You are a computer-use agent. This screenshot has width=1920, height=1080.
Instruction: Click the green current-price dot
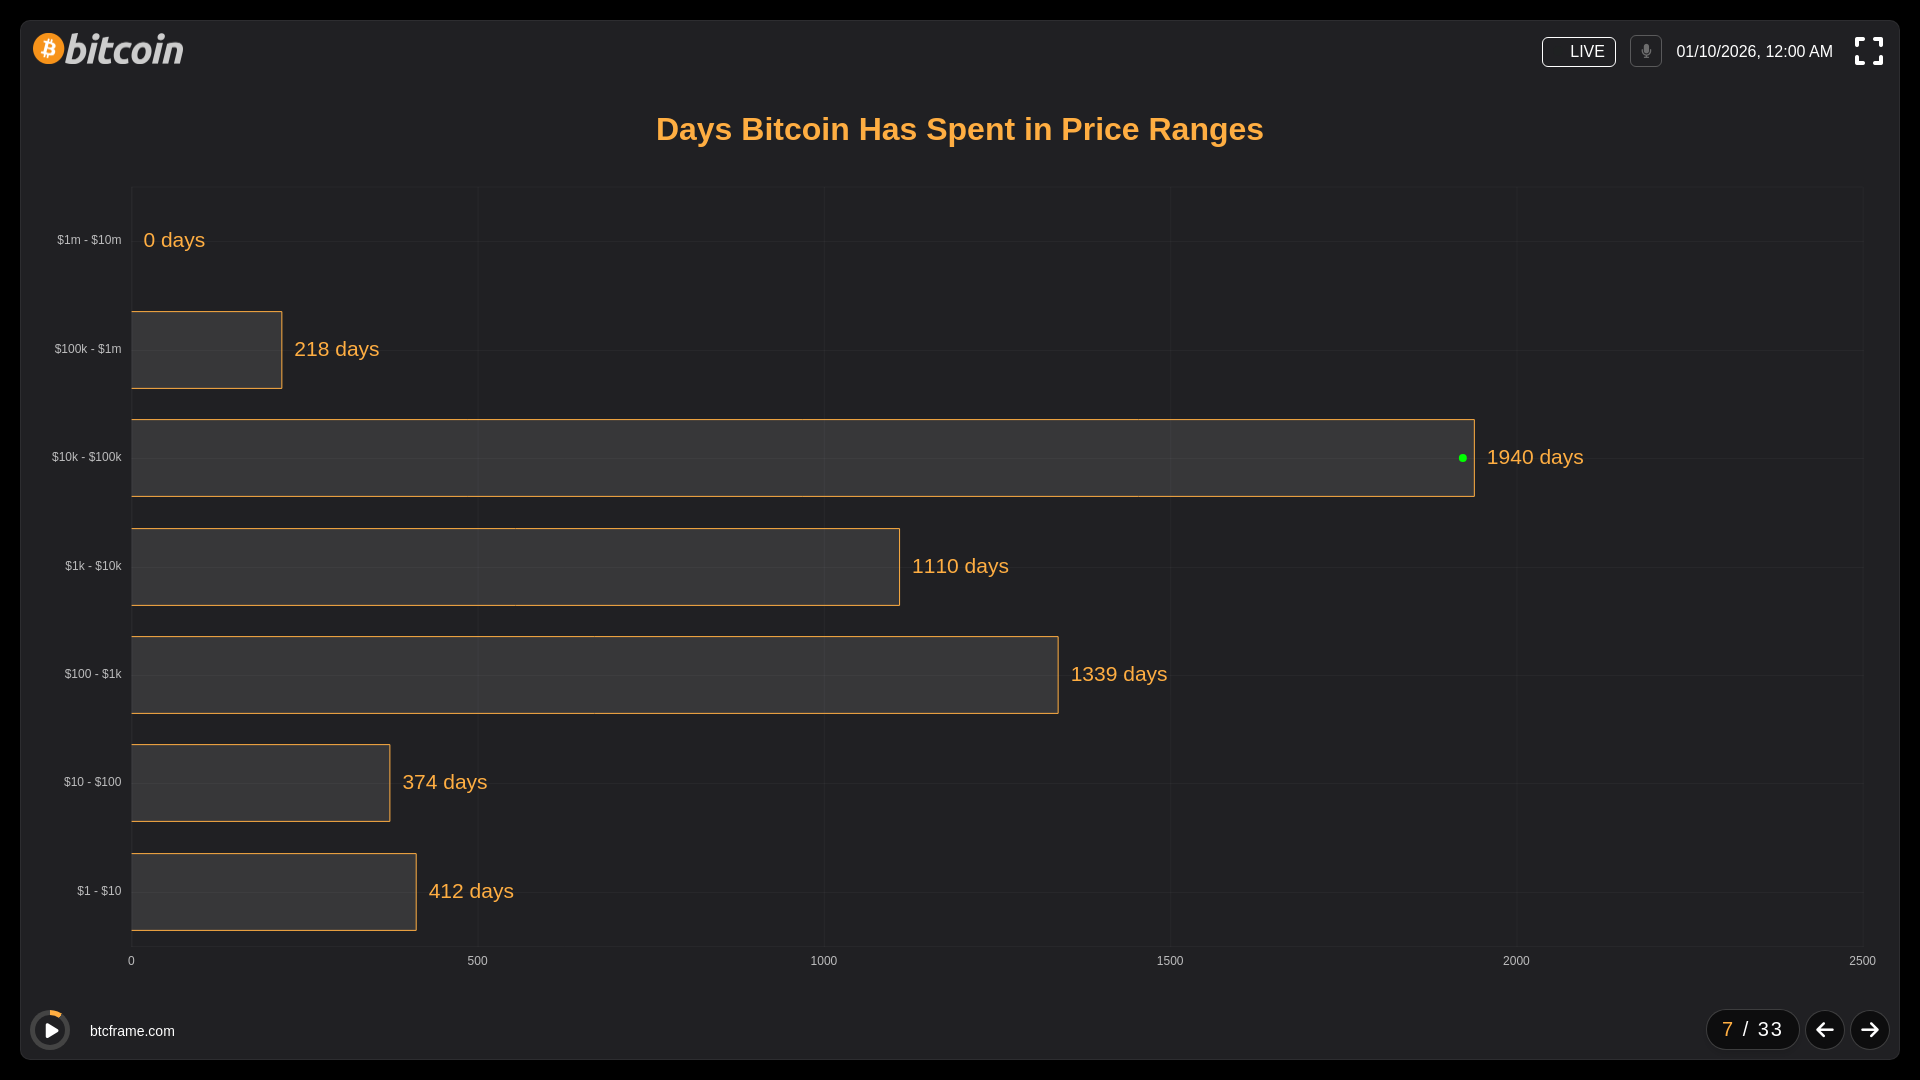1462,458
